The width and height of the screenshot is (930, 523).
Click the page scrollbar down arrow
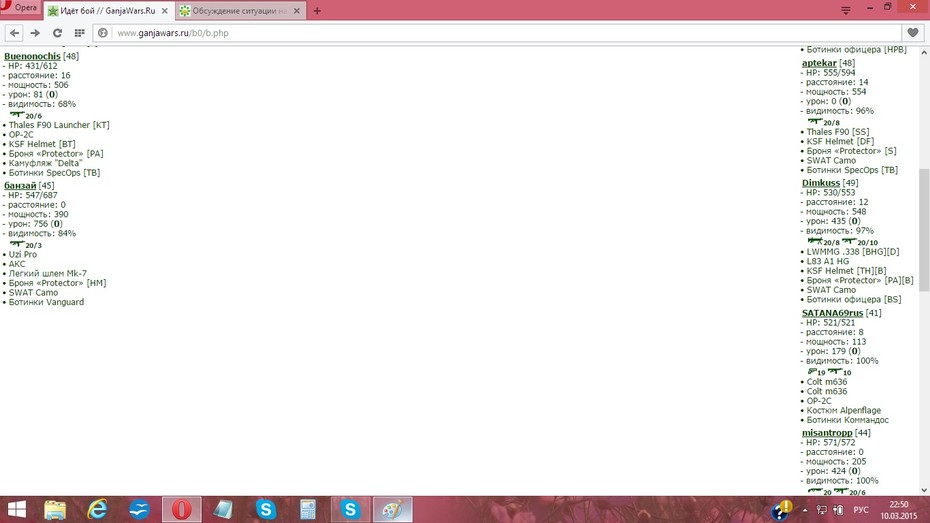[x=924, y=490]
